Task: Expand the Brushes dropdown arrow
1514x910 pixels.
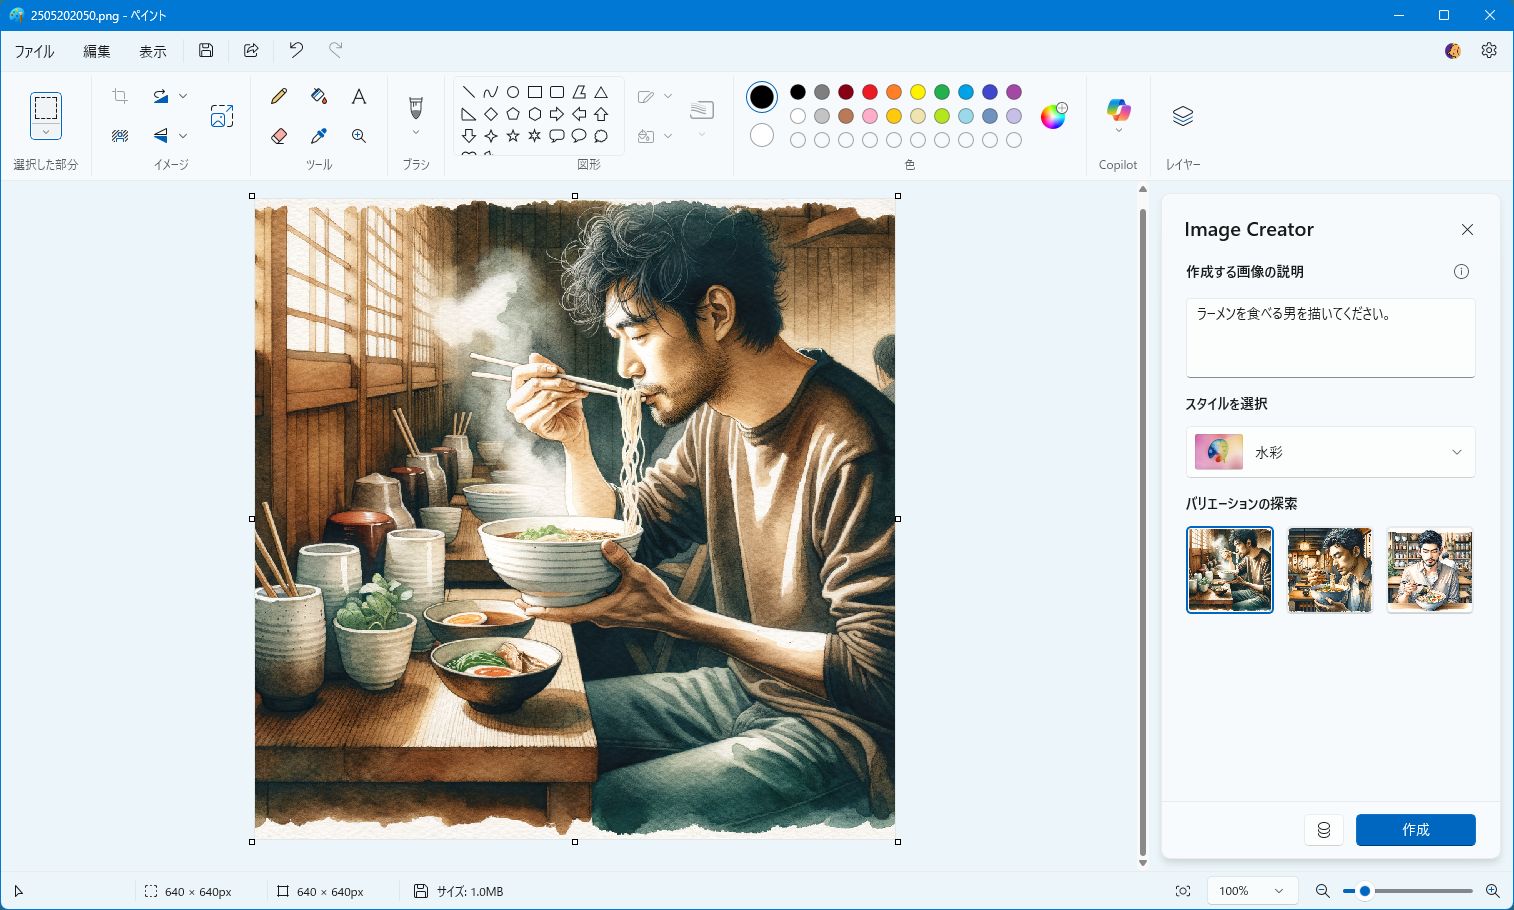Action: click(416, 133)
